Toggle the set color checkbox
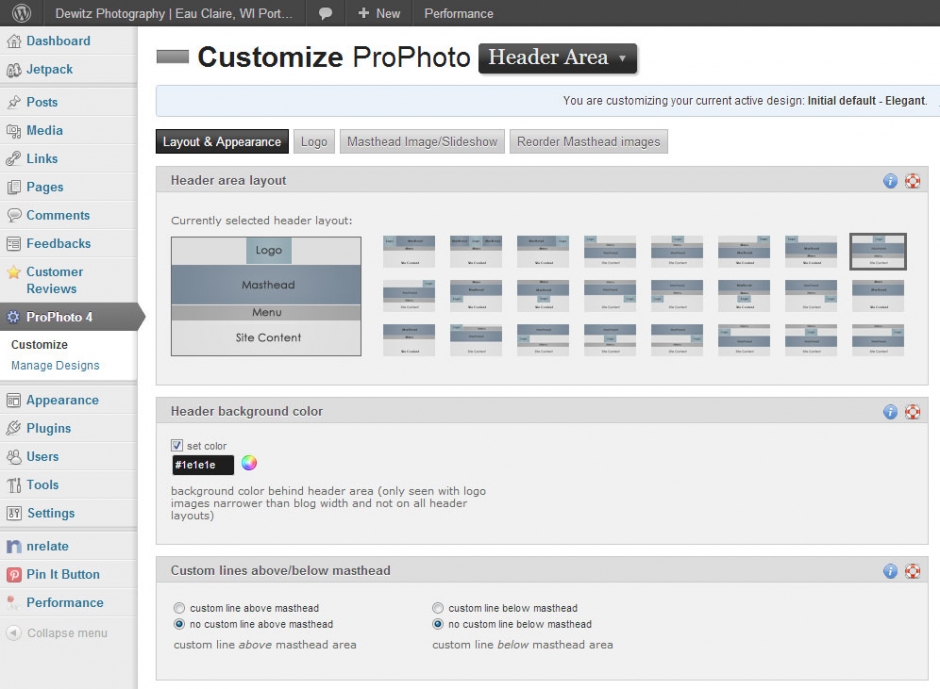The image size is (940, 689). (x=177, y=445)
